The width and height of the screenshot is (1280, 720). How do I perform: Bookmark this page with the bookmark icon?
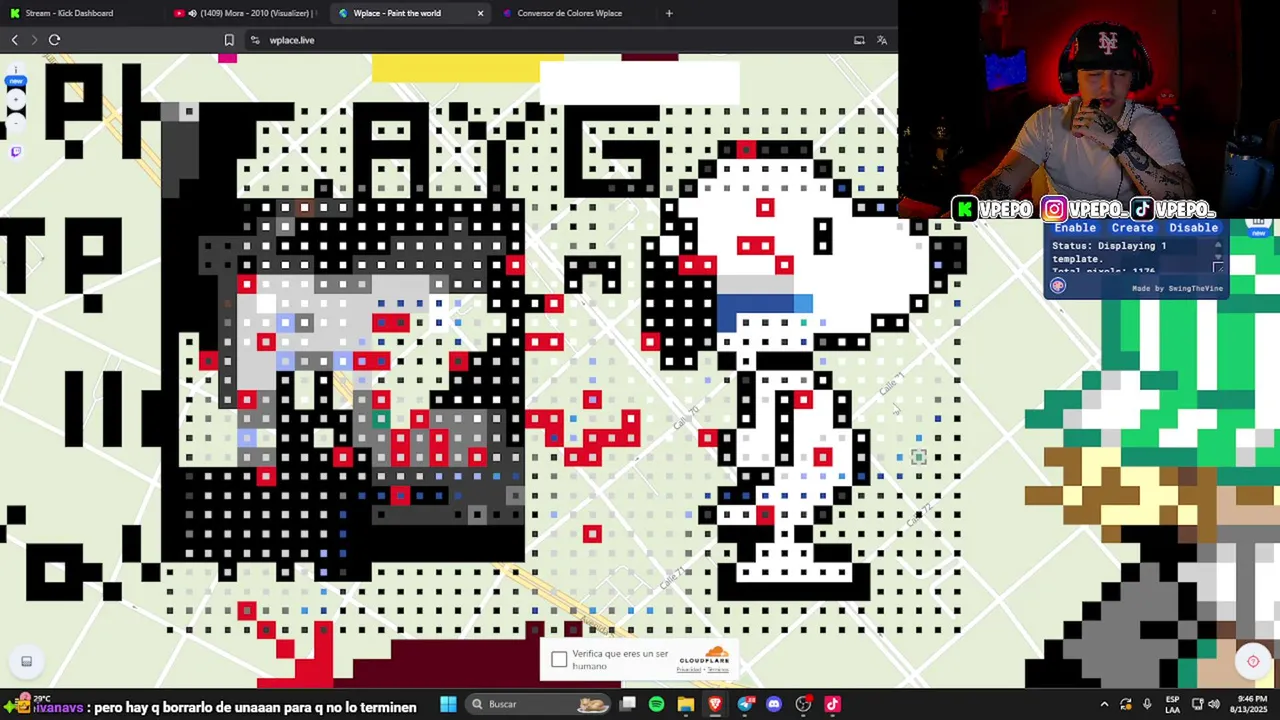pos(229,40)
